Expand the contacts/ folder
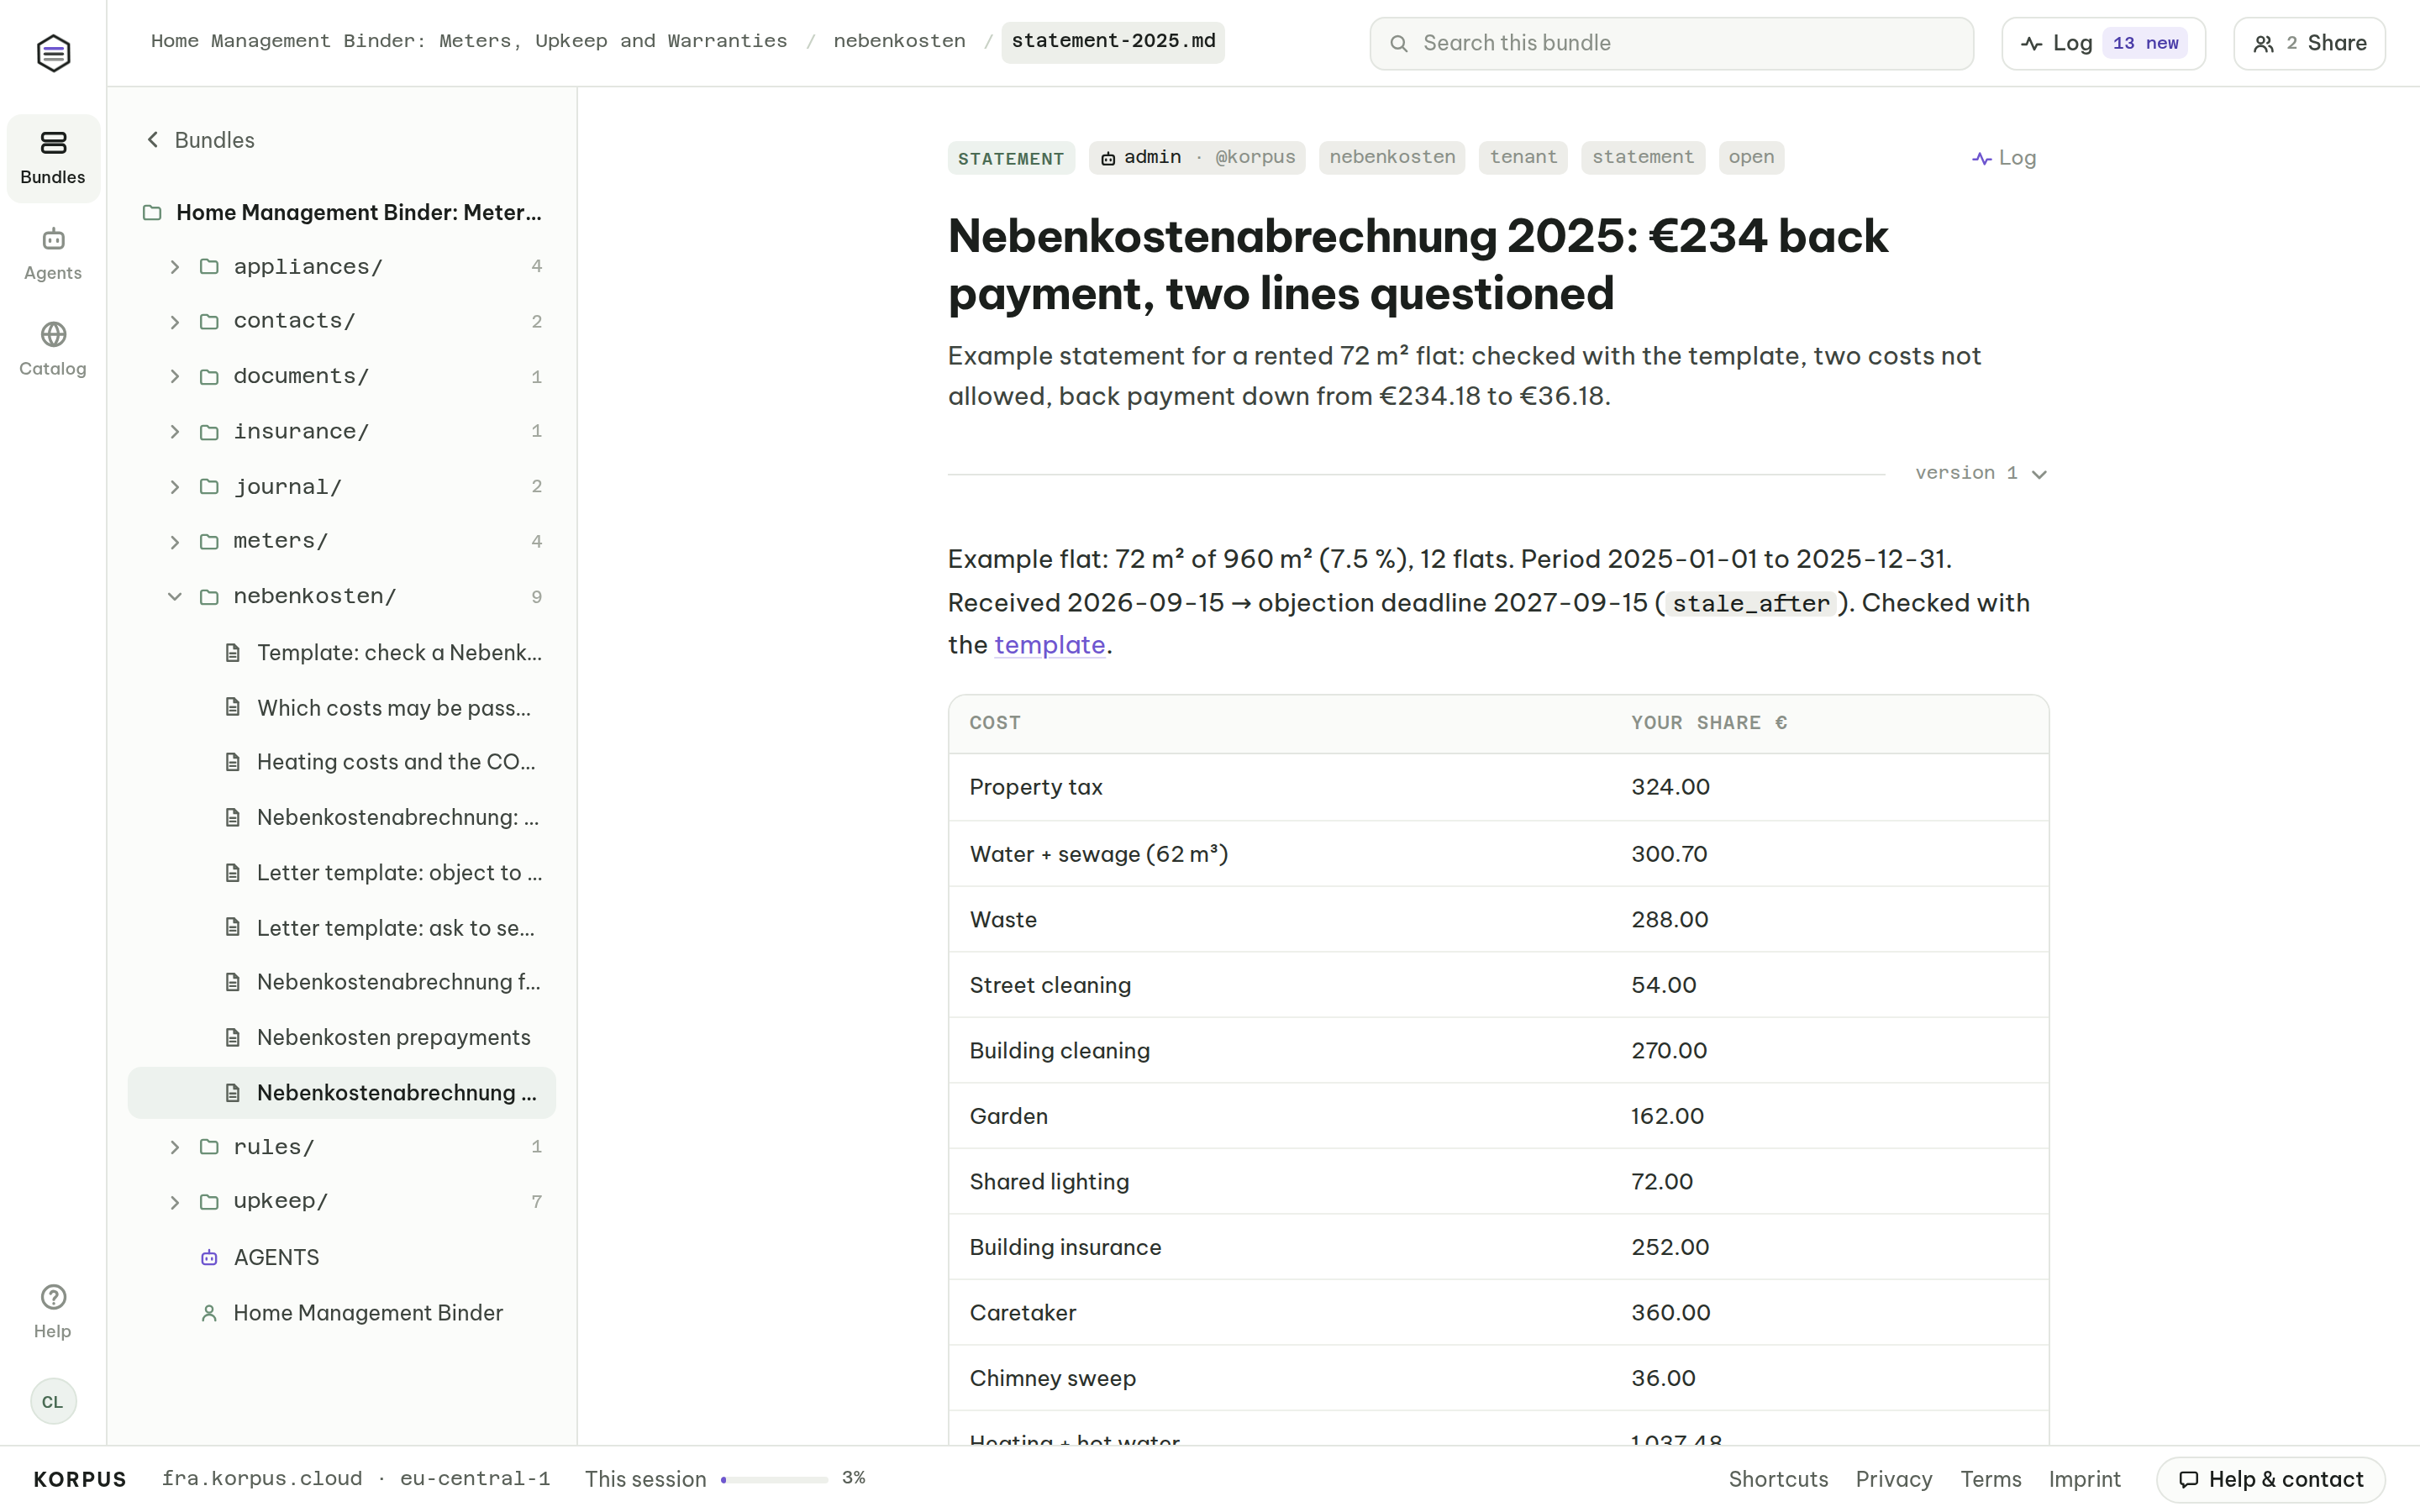 pos(342,322)
